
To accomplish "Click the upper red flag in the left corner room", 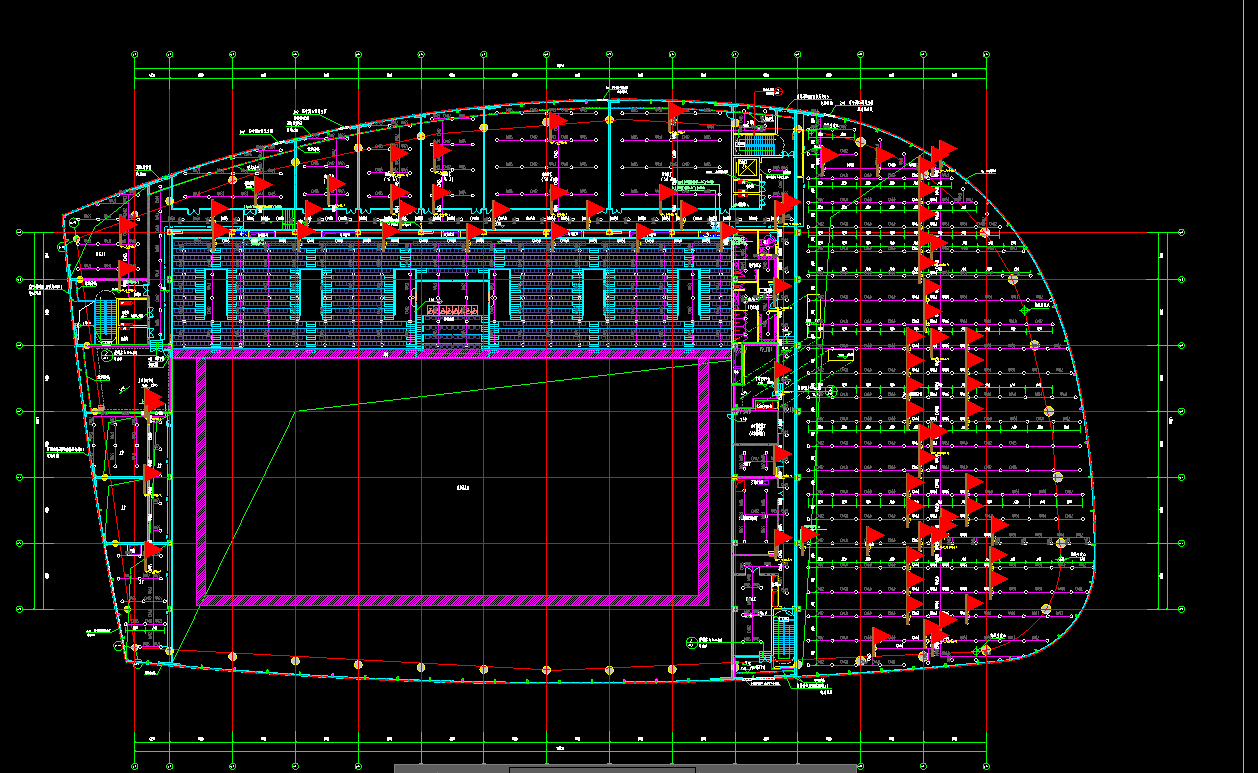I will [x=128, y=225].
